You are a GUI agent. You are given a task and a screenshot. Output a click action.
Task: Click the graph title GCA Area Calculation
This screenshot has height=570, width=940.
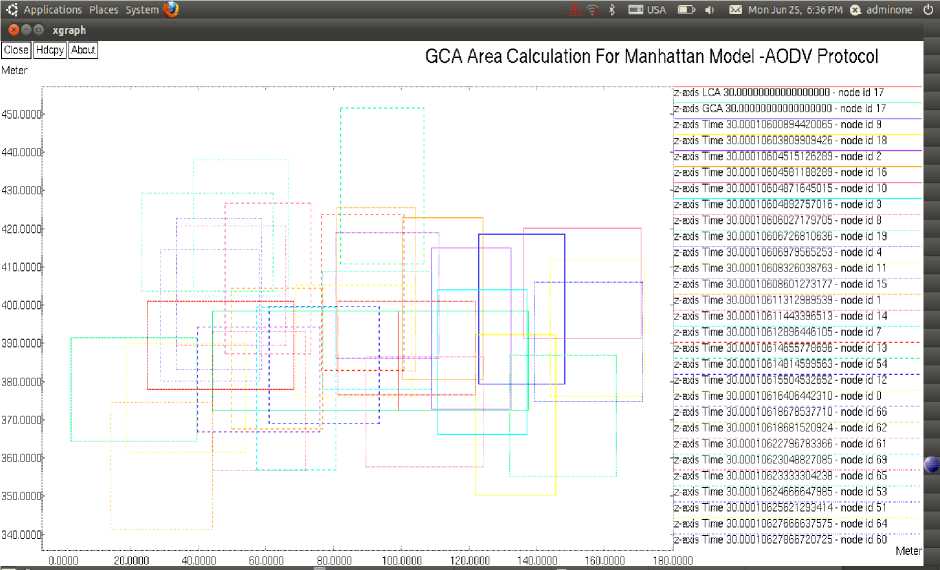652,56
